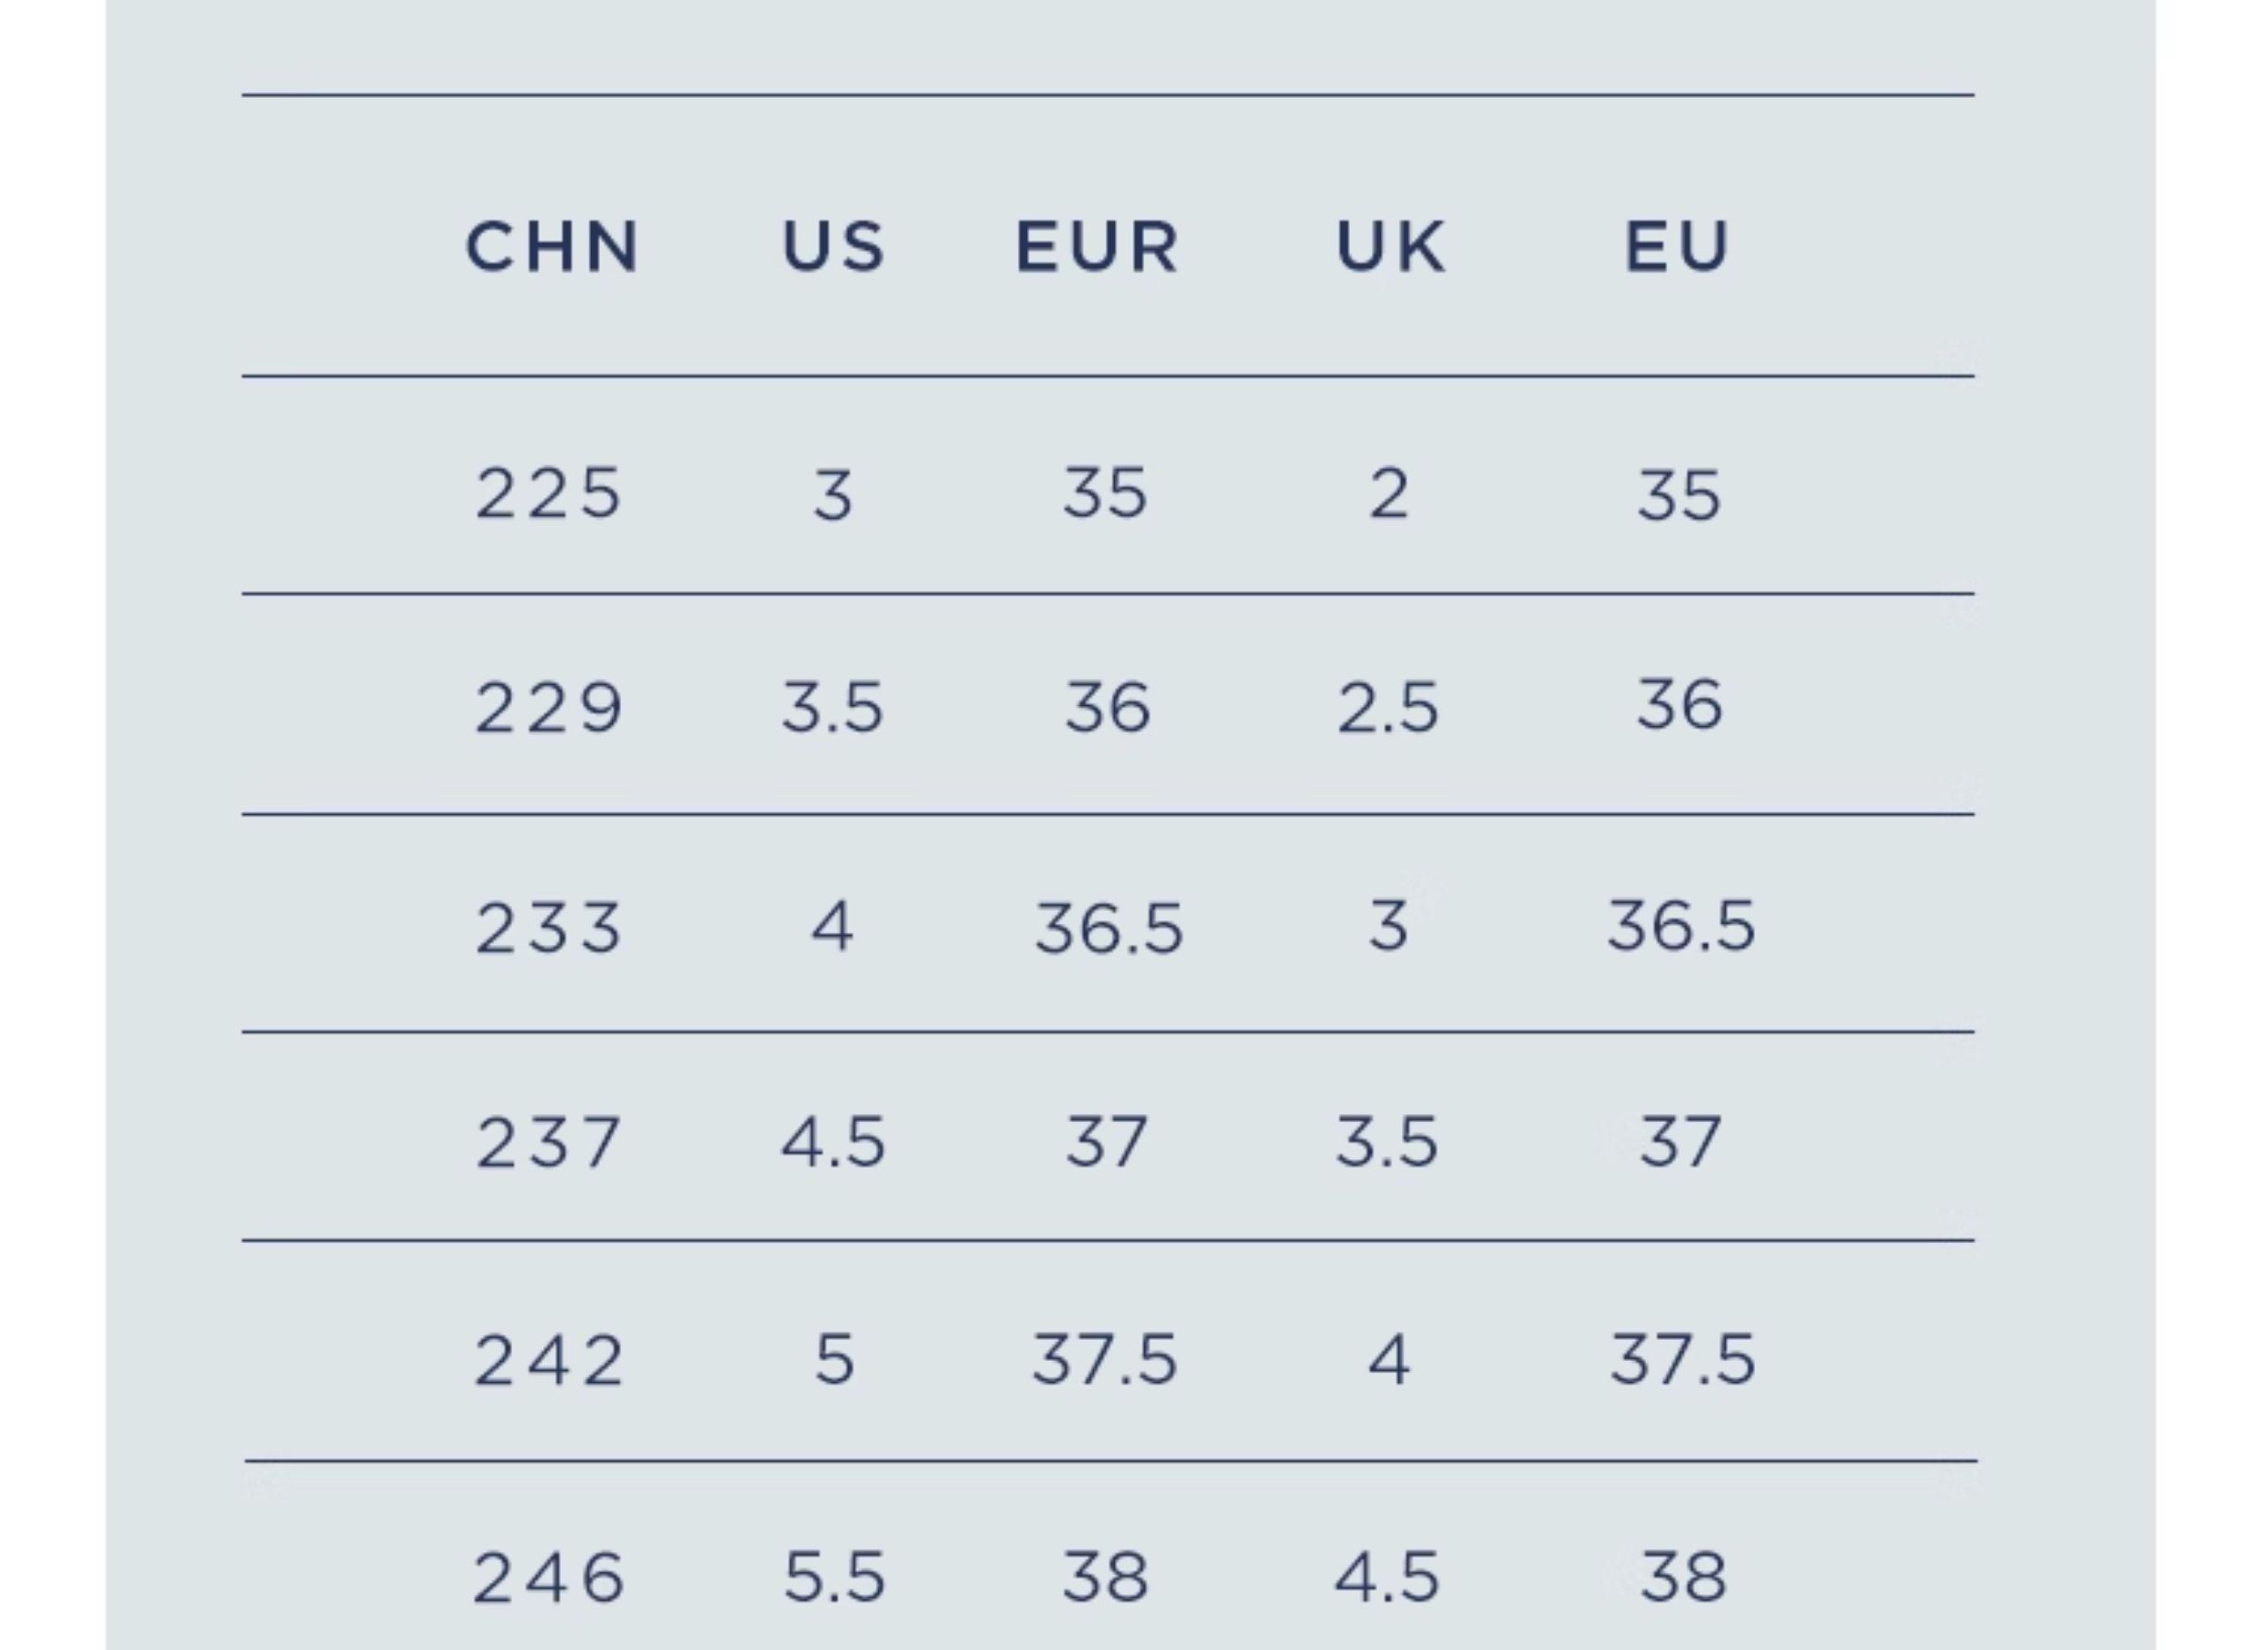Click 36 in the EU column
Screen dimensions: 2268x1650
tap(1679, 705)
